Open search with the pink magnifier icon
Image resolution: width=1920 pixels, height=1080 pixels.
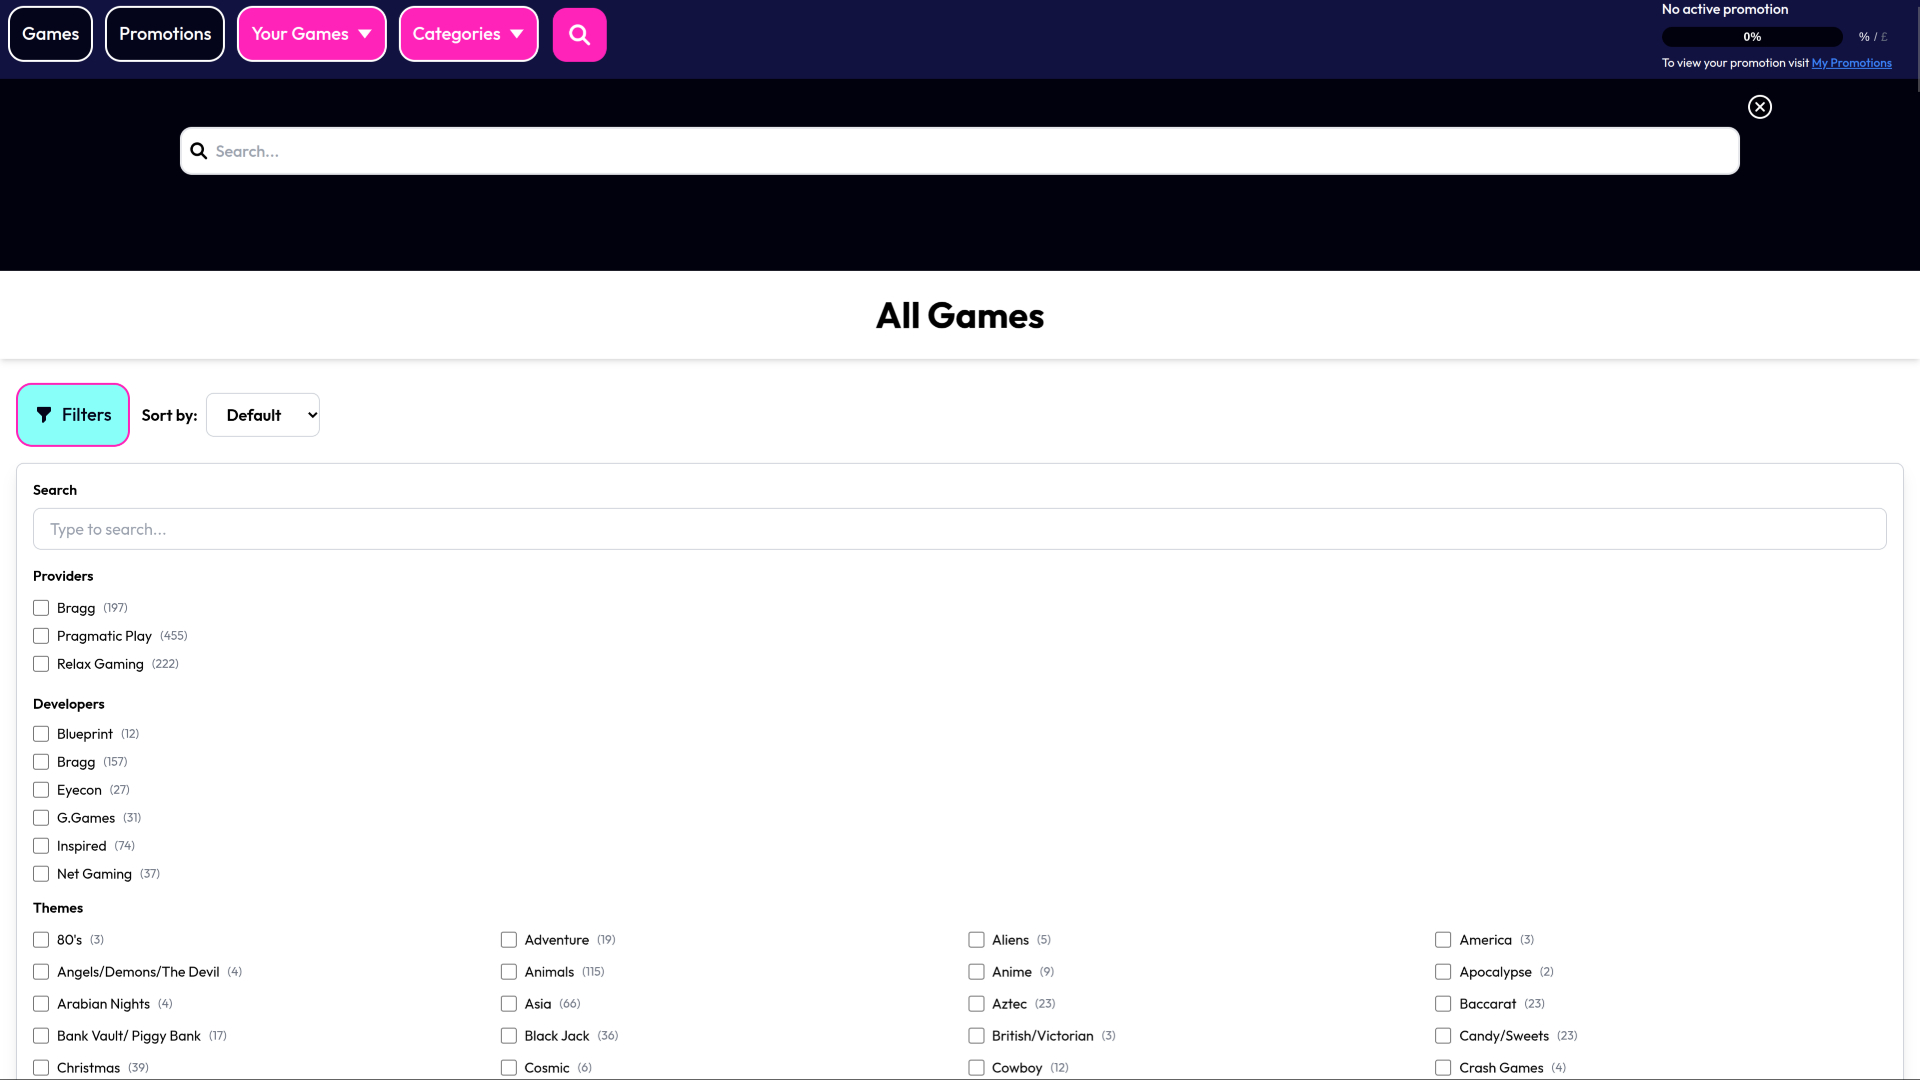click(579, 33)
